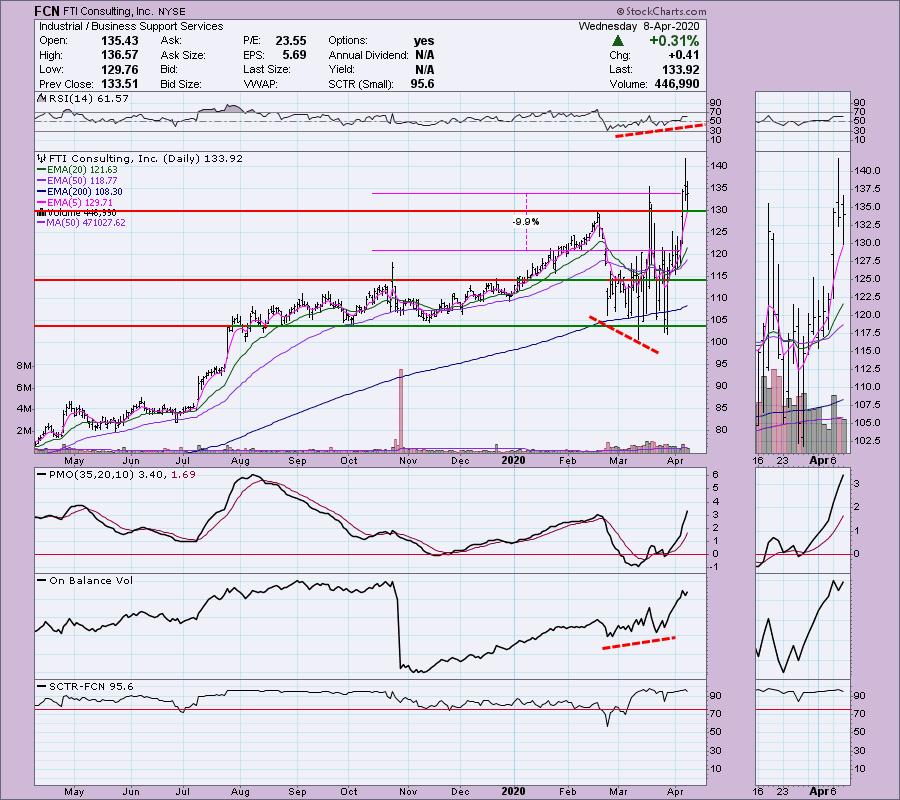Click the Prev Close value 133.51
Screen dimensions: 900x800
point(120,84)
